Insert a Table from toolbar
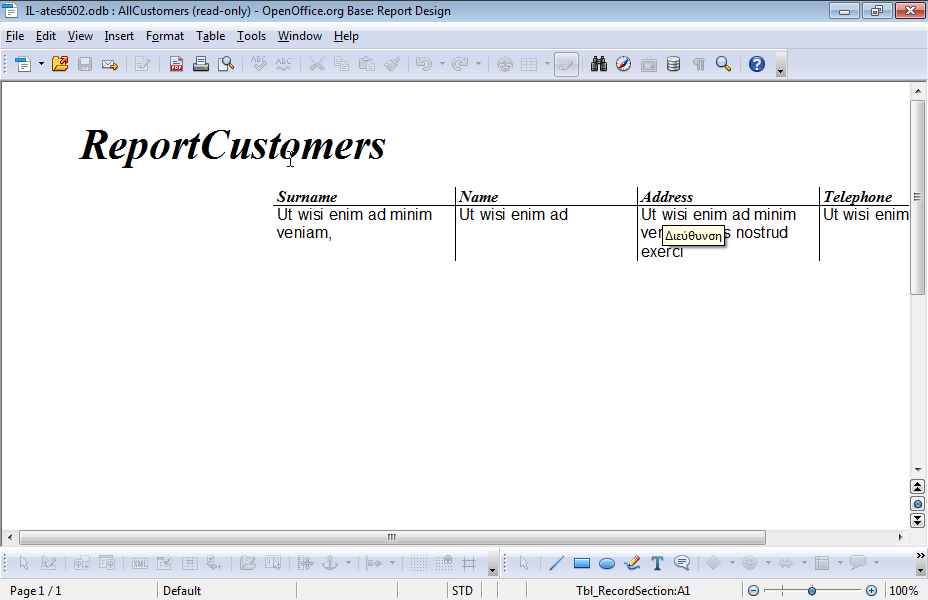928x600 pixels. [x=529, y=64]
